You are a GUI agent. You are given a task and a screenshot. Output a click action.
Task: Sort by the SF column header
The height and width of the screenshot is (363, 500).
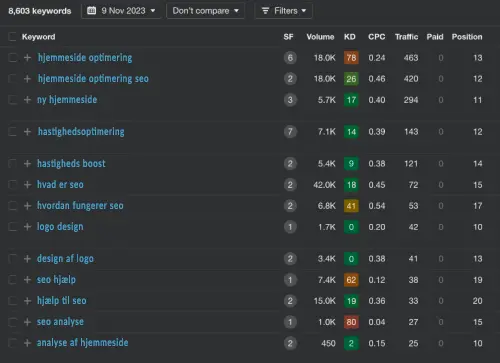[288, 37]
